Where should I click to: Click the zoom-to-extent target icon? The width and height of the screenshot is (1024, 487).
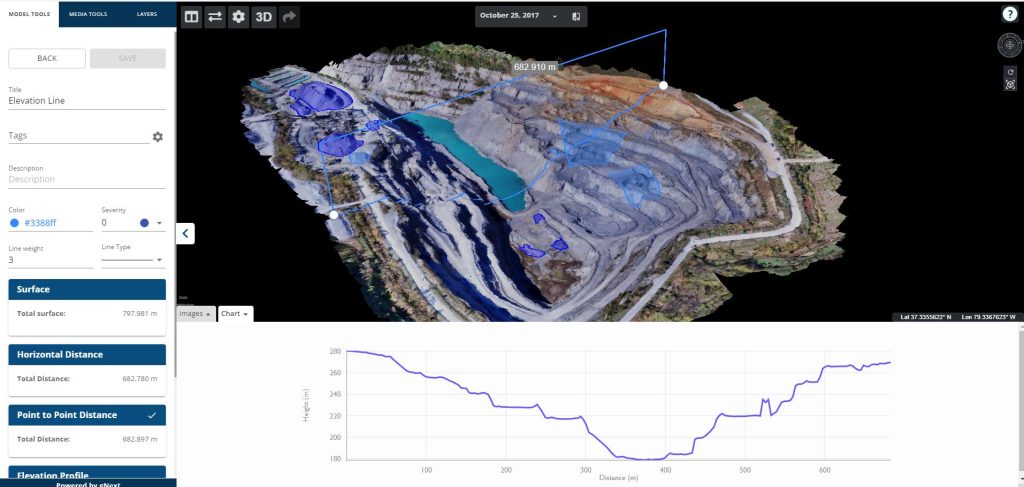(1010, 84)
